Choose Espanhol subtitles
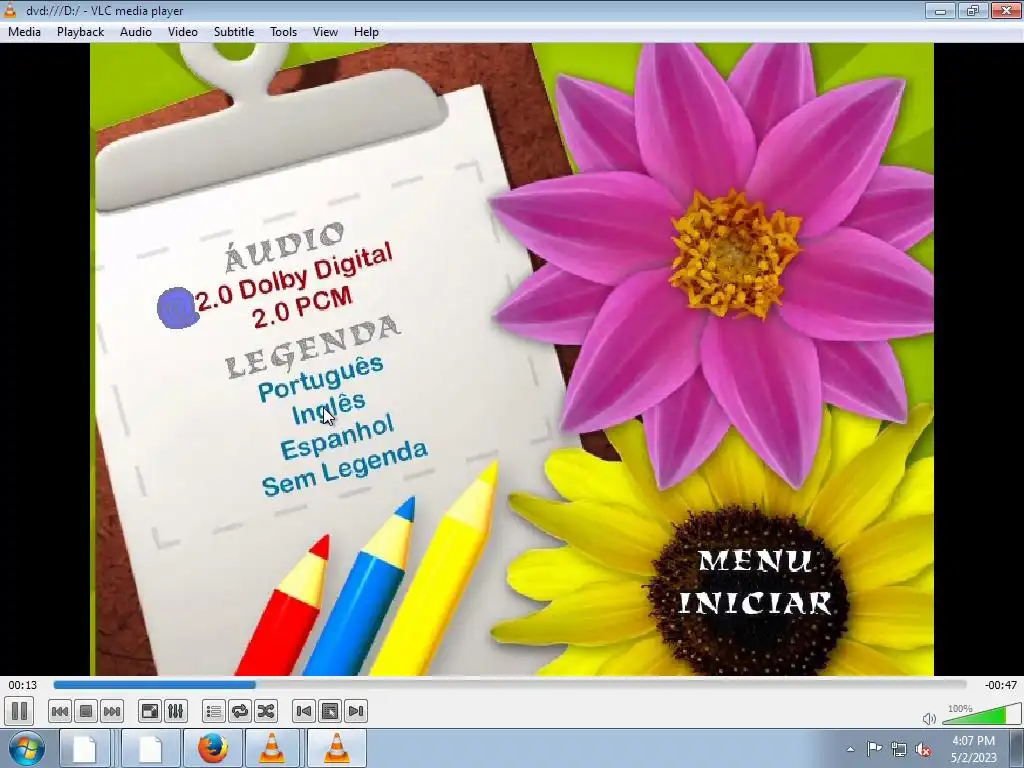 [x=337, y=437]
